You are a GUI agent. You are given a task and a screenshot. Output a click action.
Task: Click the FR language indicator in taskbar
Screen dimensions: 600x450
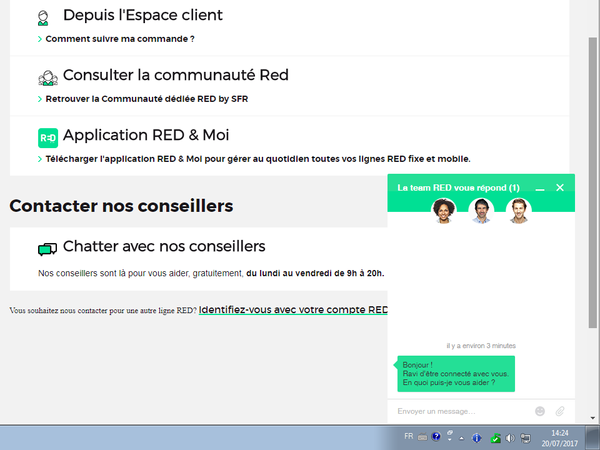click(408, 437)
